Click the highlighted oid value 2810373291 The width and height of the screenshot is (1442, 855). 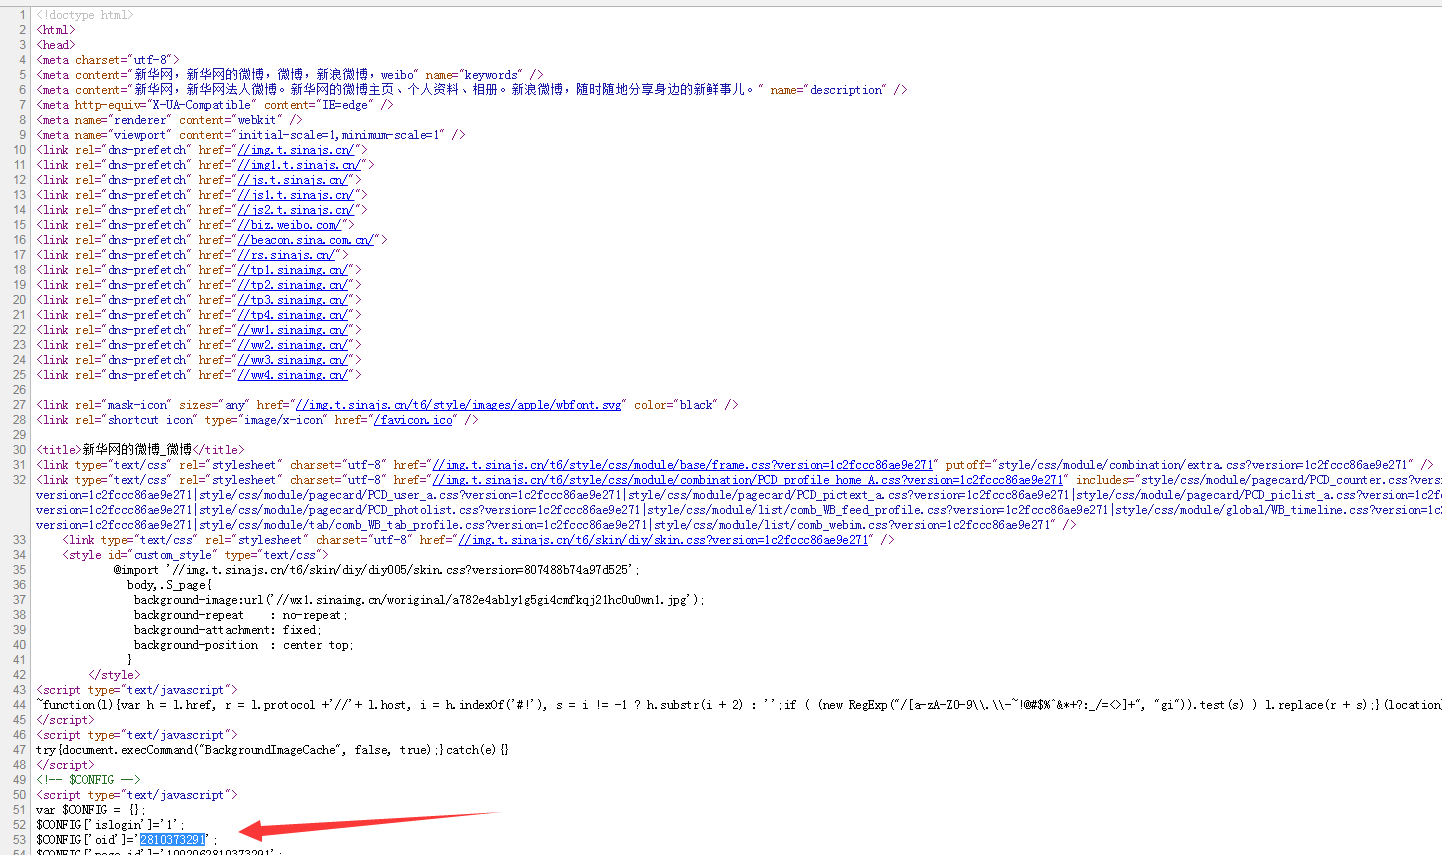172,840
